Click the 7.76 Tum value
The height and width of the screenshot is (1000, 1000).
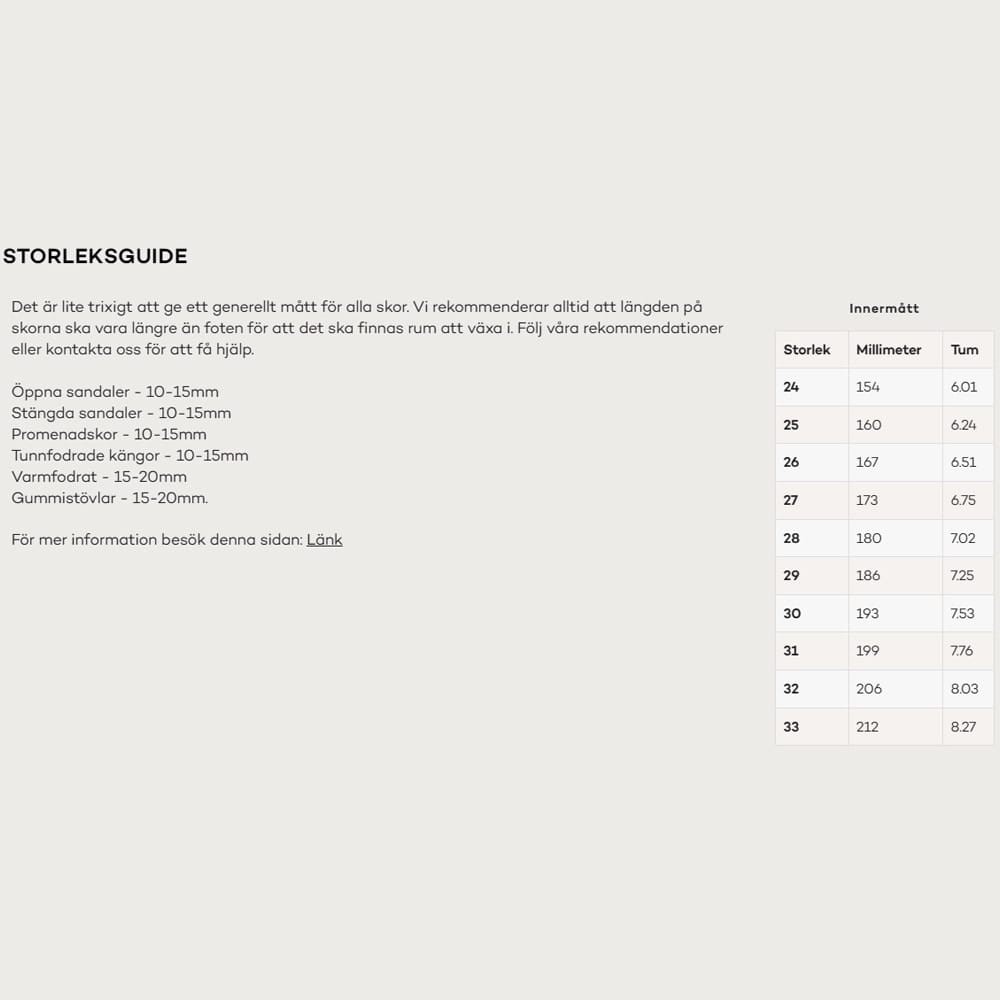[x=962, y=651]
